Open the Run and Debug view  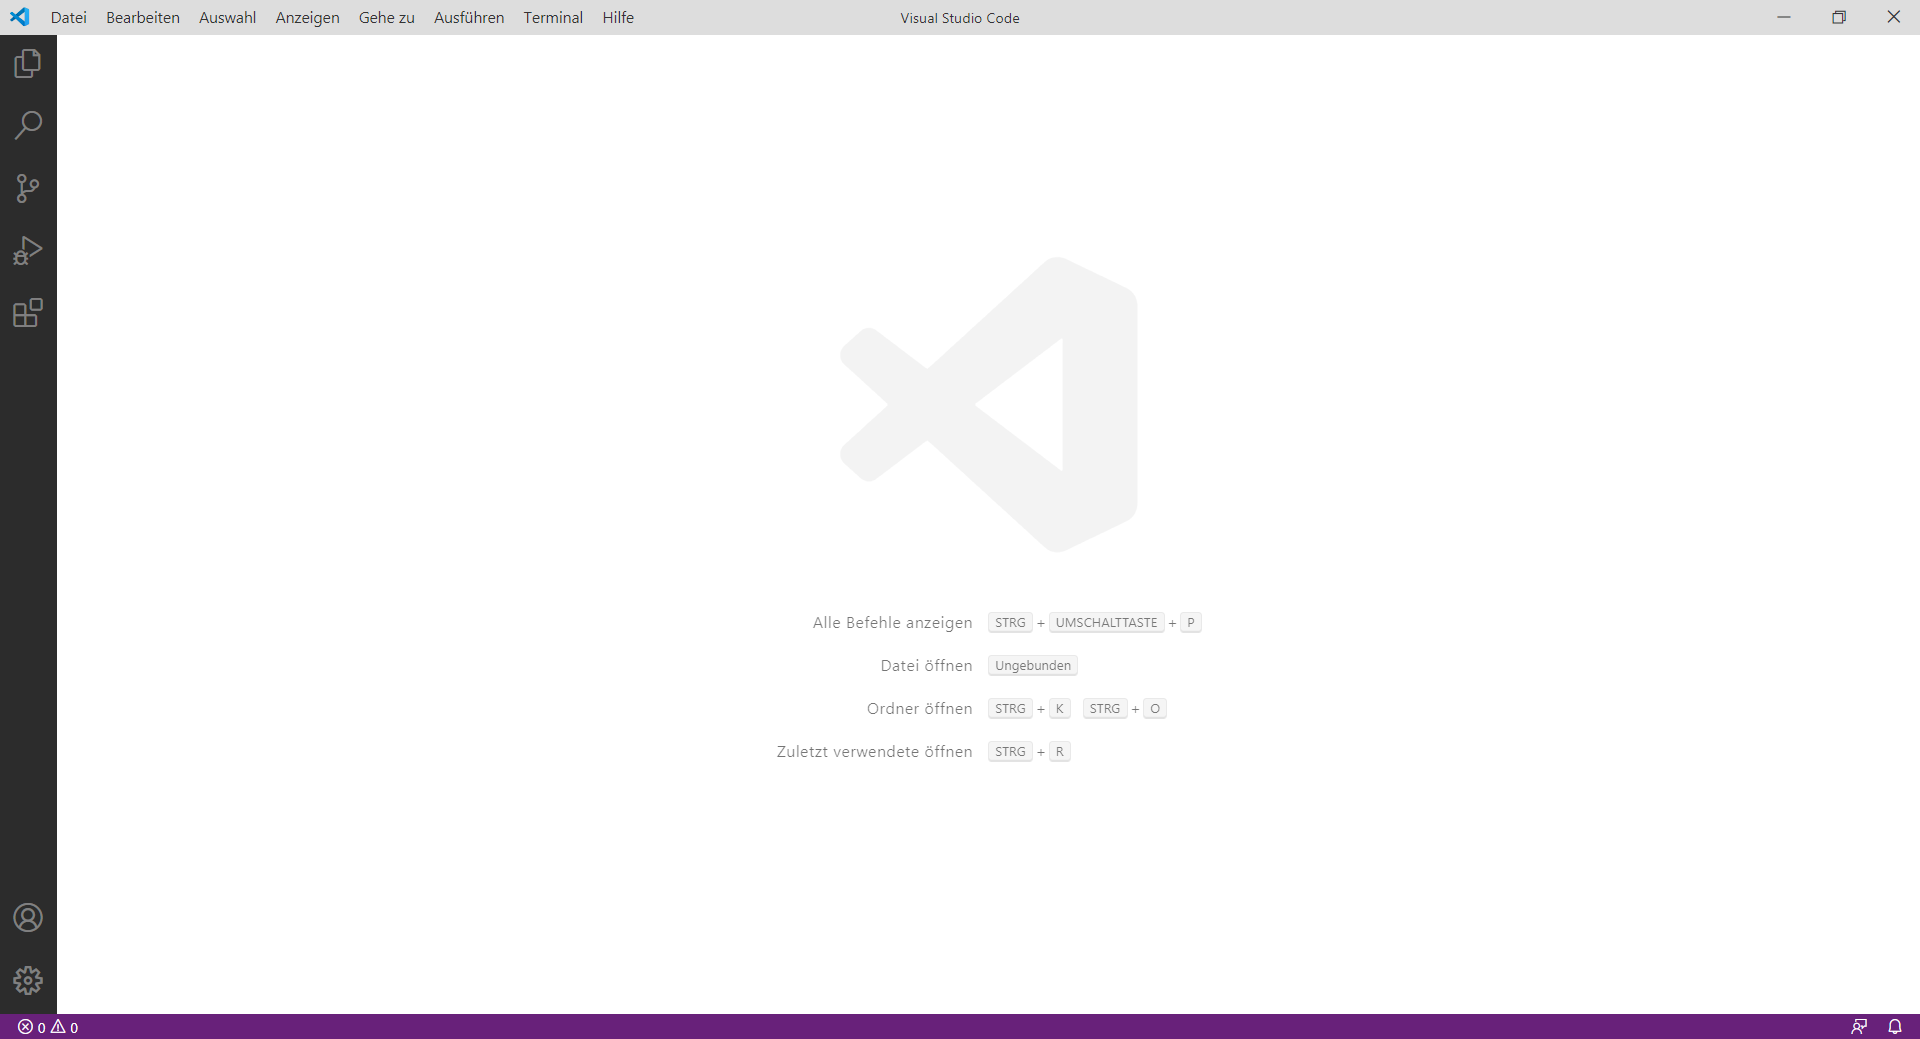click(x=27, y=250)
